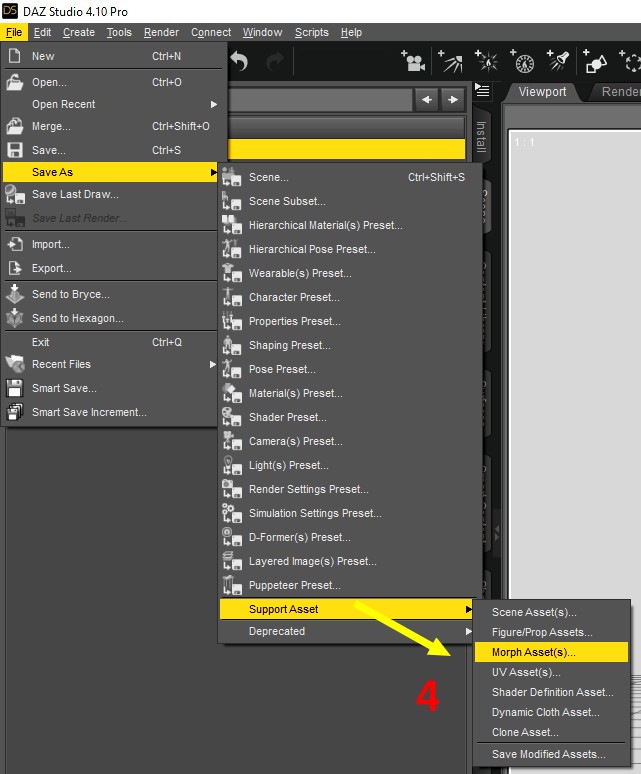This screenshot has height=774, width=641.
Task: Select Pose Preset entry
Action: pyautogui.click(x=350, y=369)
